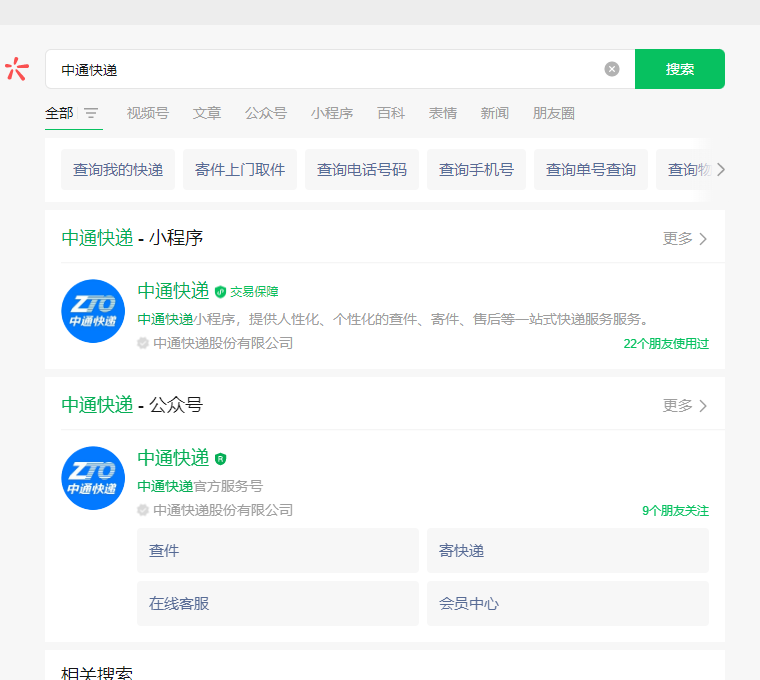Expand 更多 for the 小程序 section

pyautogui.click(x=685, y=239)
